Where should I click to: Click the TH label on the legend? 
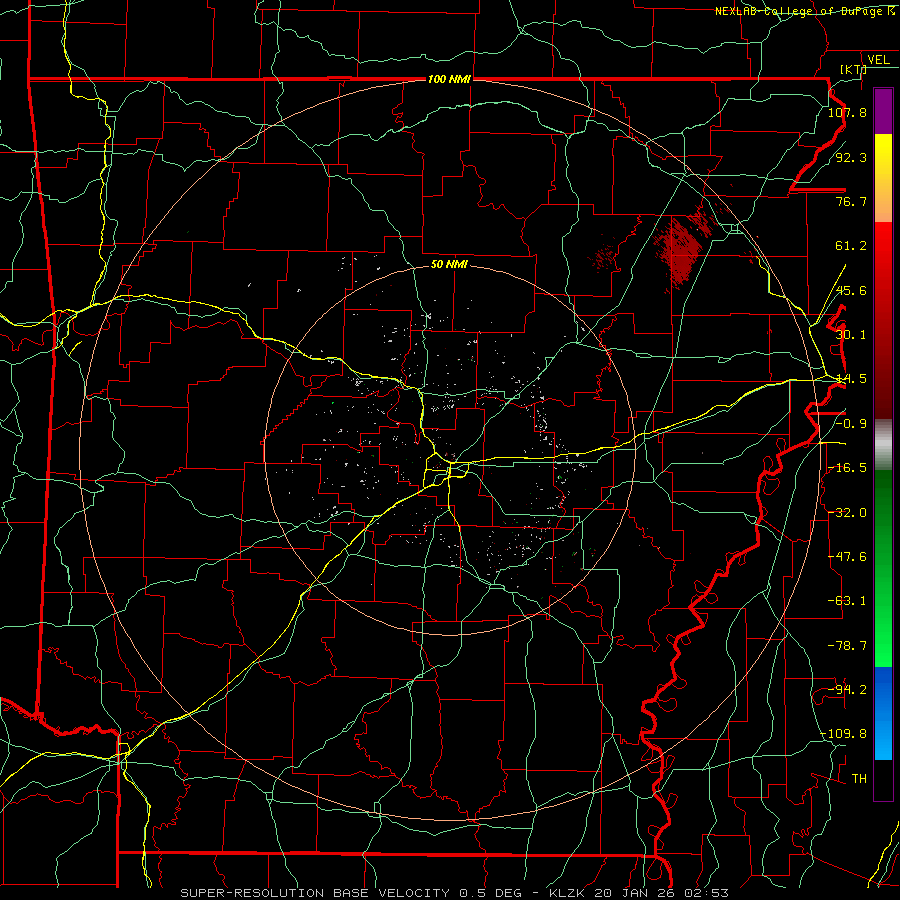[x=859, y=779]
